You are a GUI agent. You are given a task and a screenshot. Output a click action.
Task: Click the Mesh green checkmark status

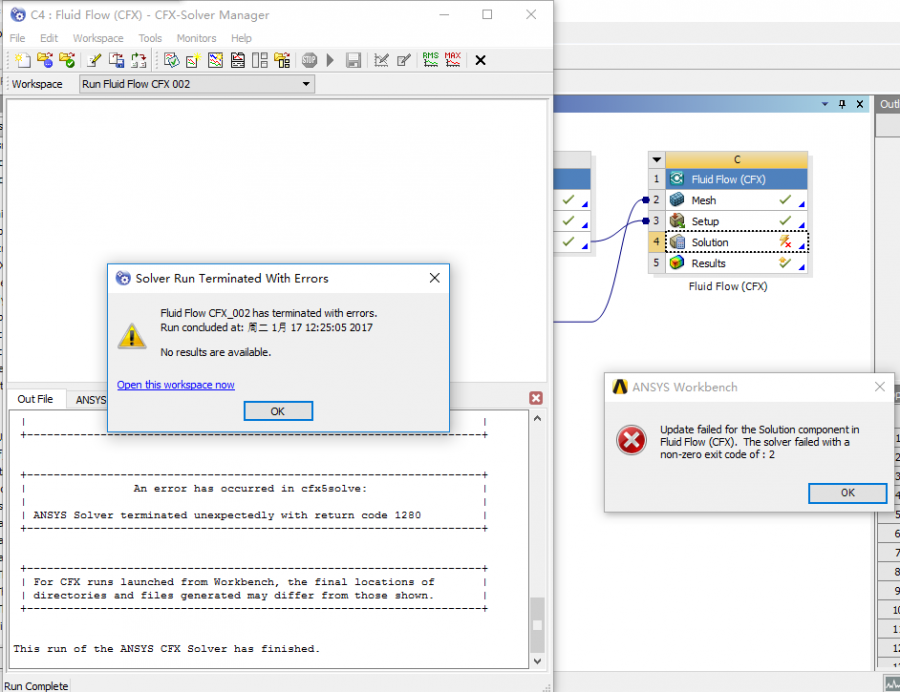(x=785, y=200)
